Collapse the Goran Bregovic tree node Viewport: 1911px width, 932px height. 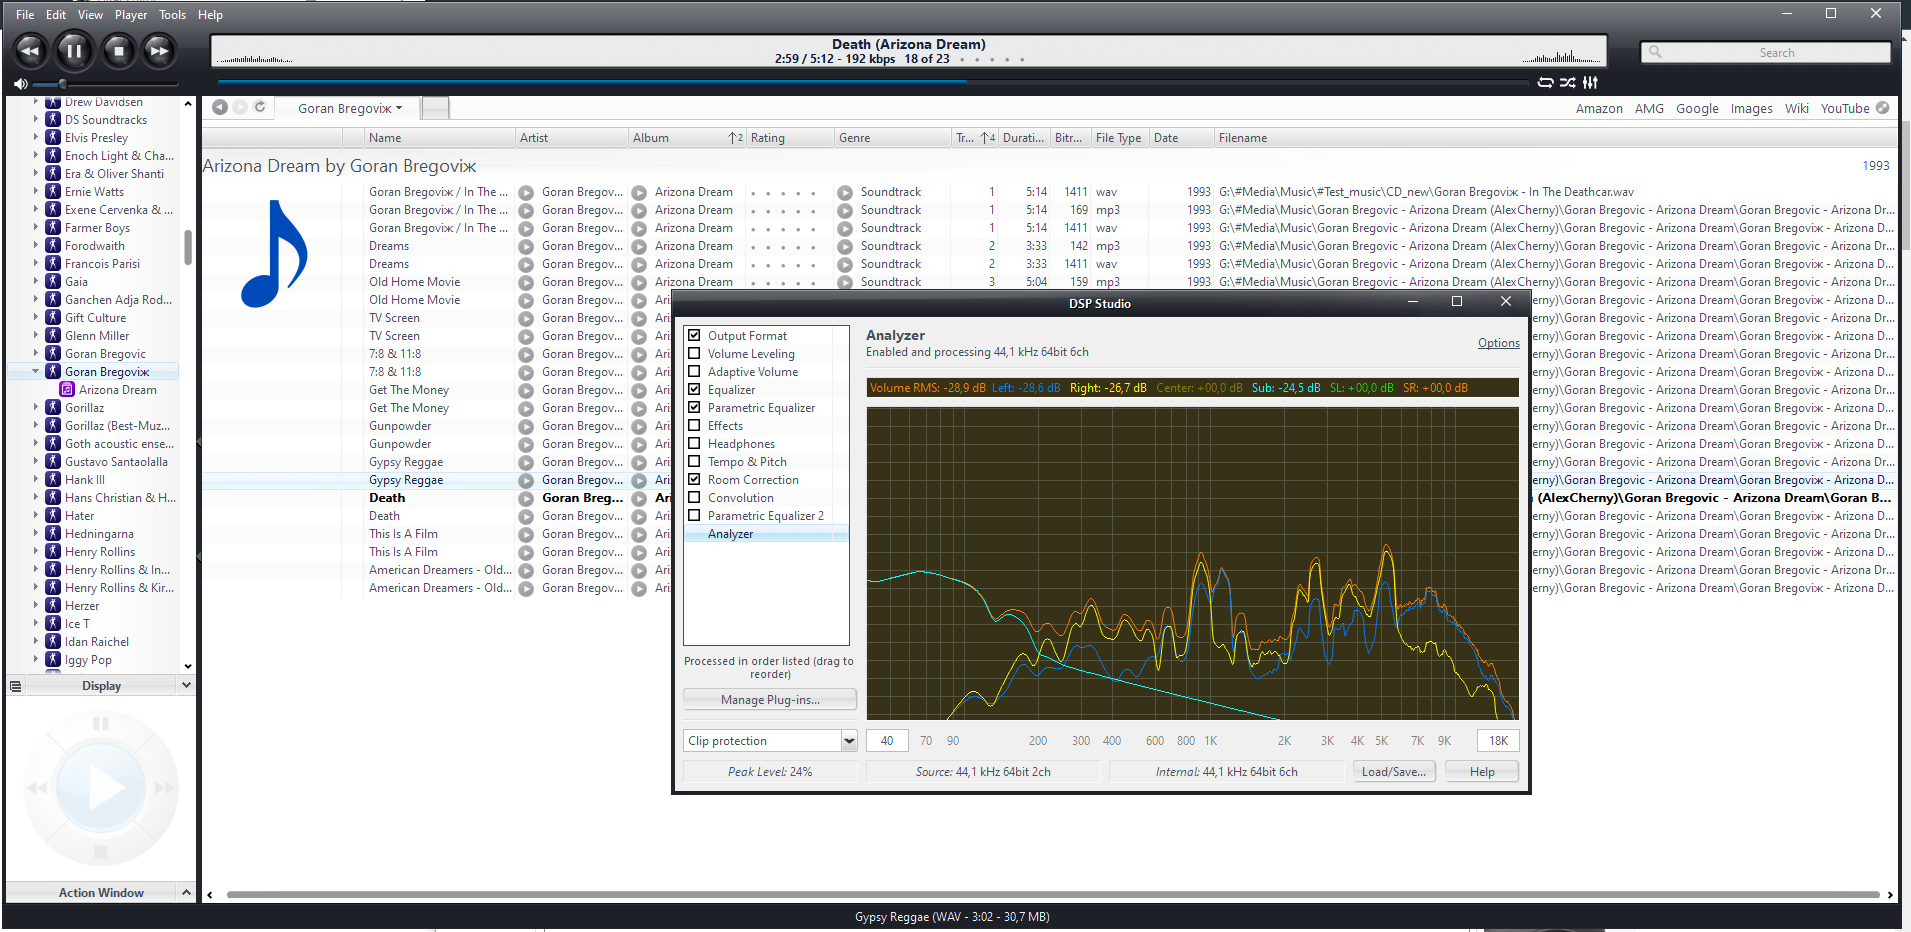pos(36,371)
